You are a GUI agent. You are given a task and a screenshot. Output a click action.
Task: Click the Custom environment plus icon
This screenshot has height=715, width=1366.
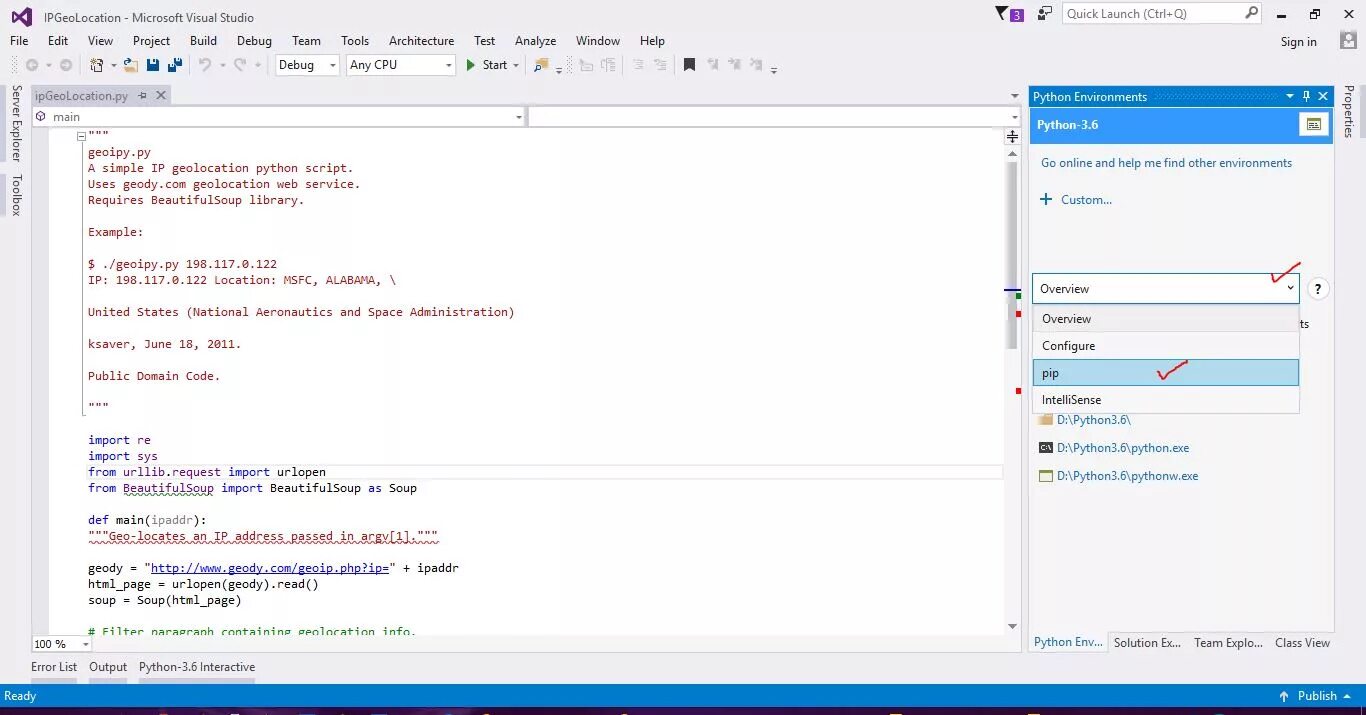click(x=1046, y=199)
